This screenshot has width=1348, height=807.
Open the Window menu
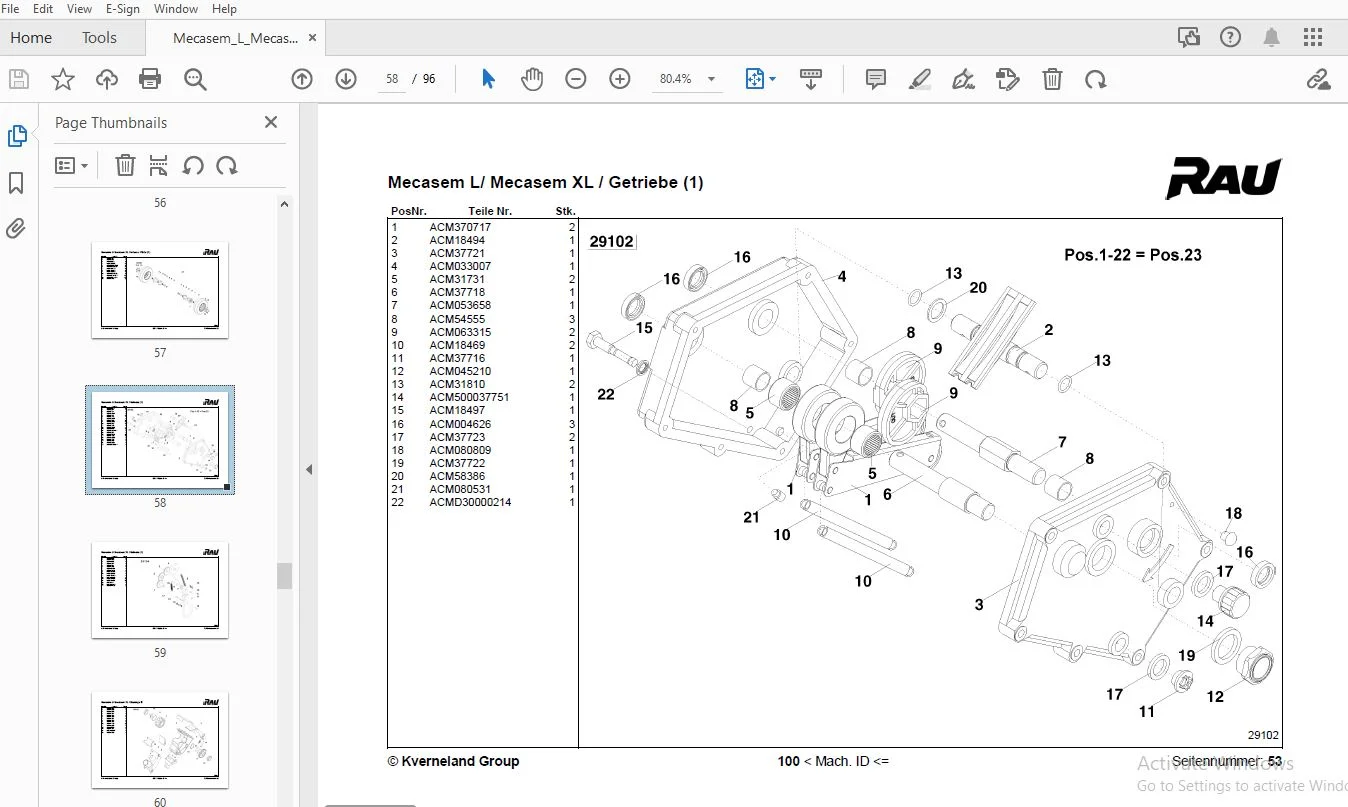176,9
